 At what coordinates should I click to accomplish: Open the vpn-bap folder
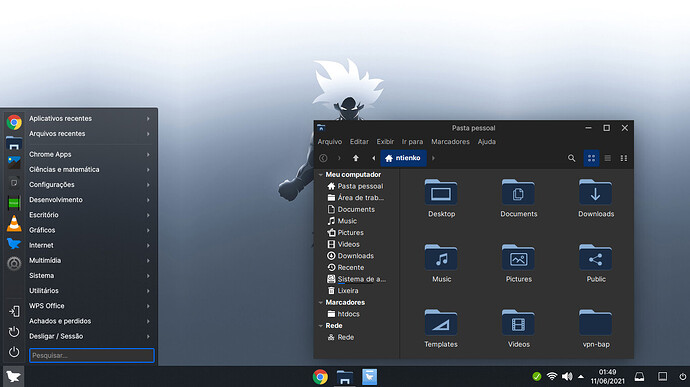tap(596, 328)
